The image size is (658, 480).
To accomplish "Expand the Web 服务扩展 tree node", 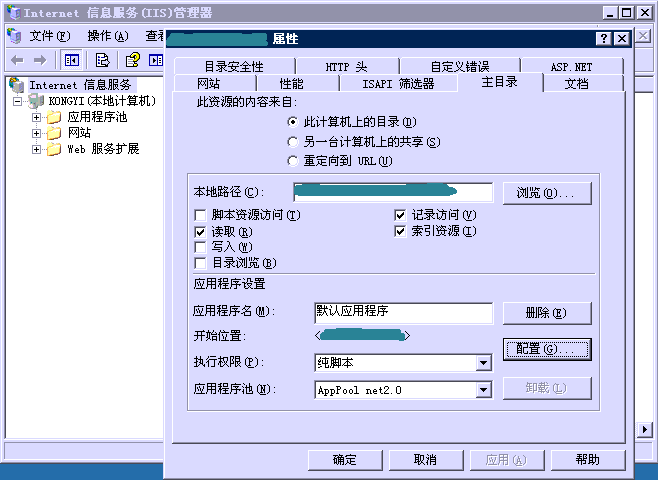I will [x=37, y=149].
